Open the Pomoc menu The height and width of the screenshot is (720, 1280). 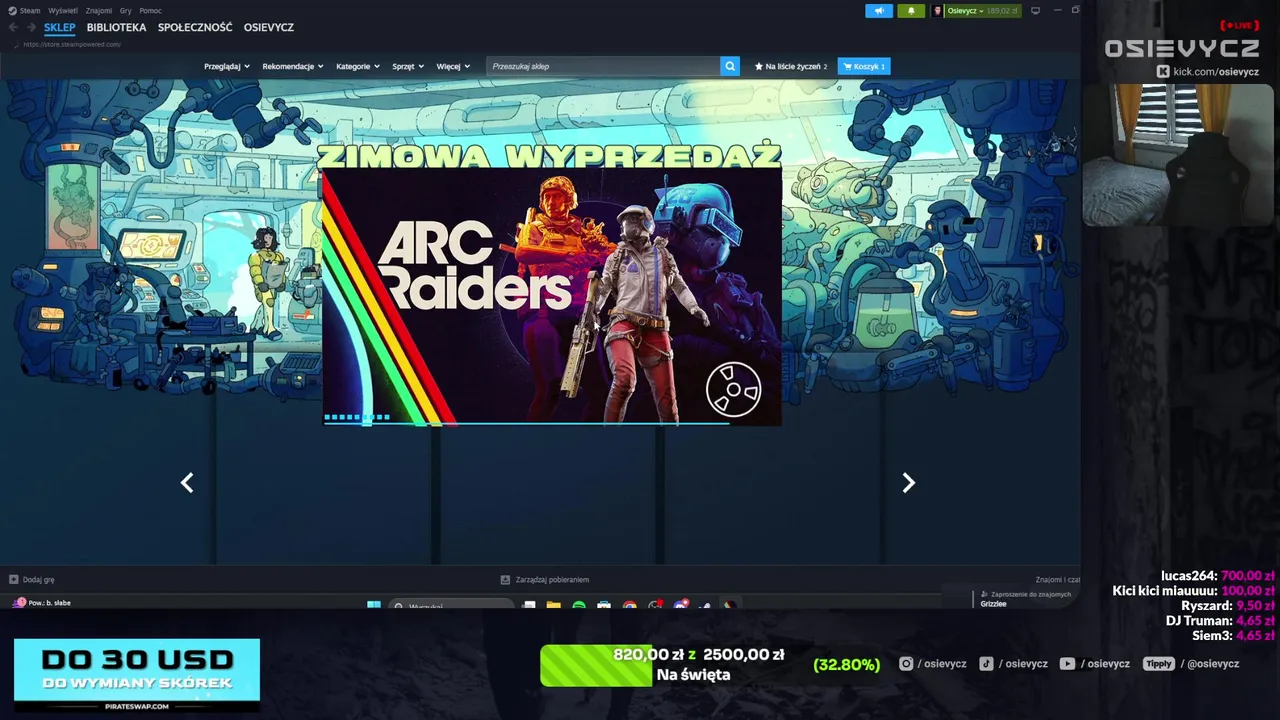[x=150, y=11]
